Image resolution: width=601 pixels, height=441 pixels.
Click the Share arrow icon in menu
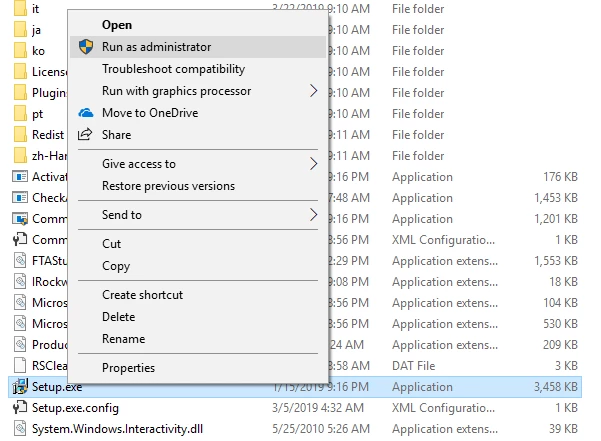pos(85,134)
